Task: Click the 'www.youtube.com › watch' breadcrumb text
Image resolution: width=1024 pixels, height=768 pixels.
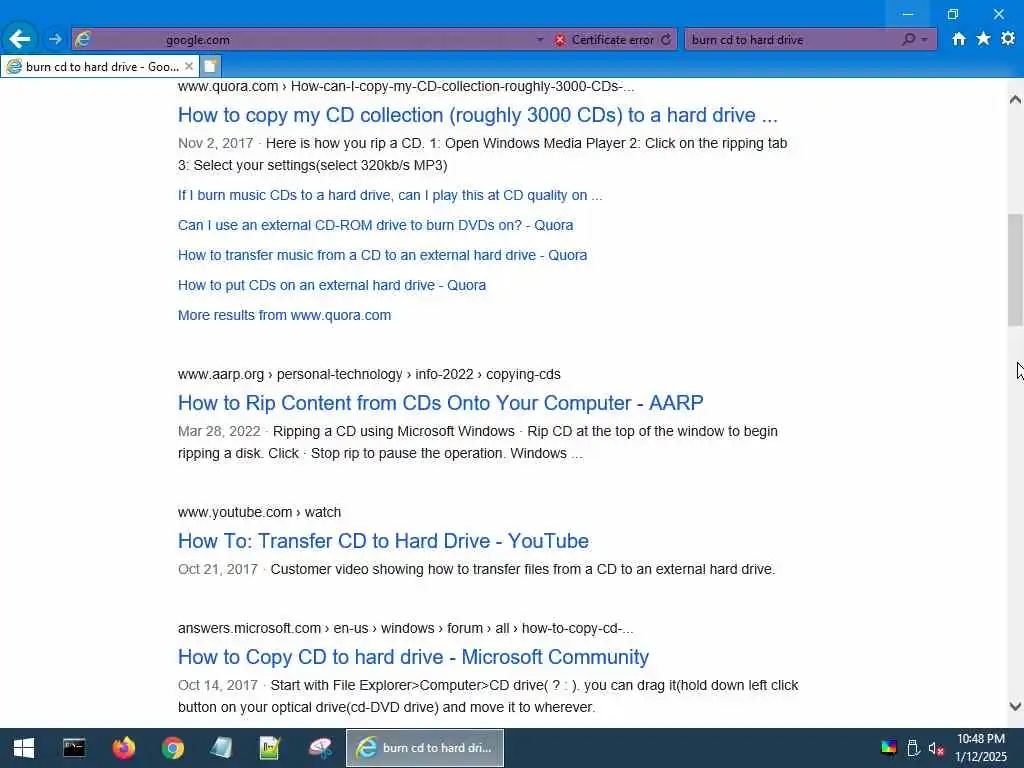Action: [259, 512]
